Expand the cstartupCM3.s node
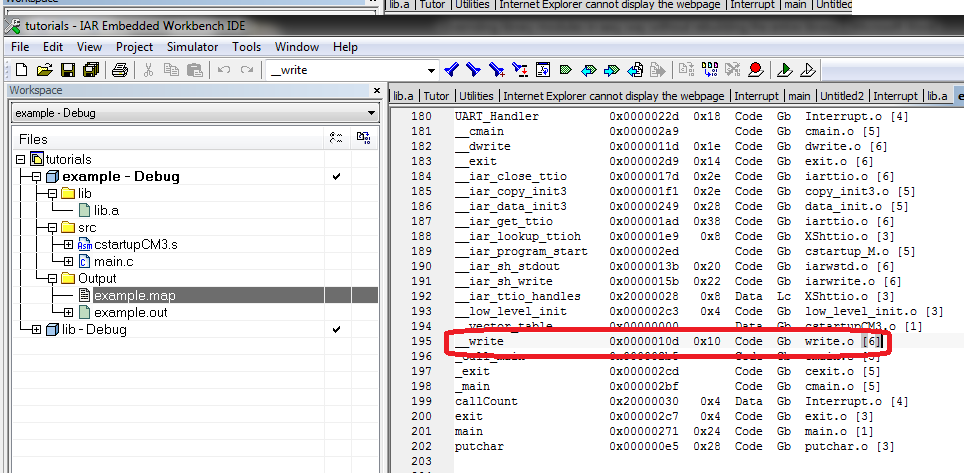The height and width of the screenshot is (473, 964). click(68, 245)
